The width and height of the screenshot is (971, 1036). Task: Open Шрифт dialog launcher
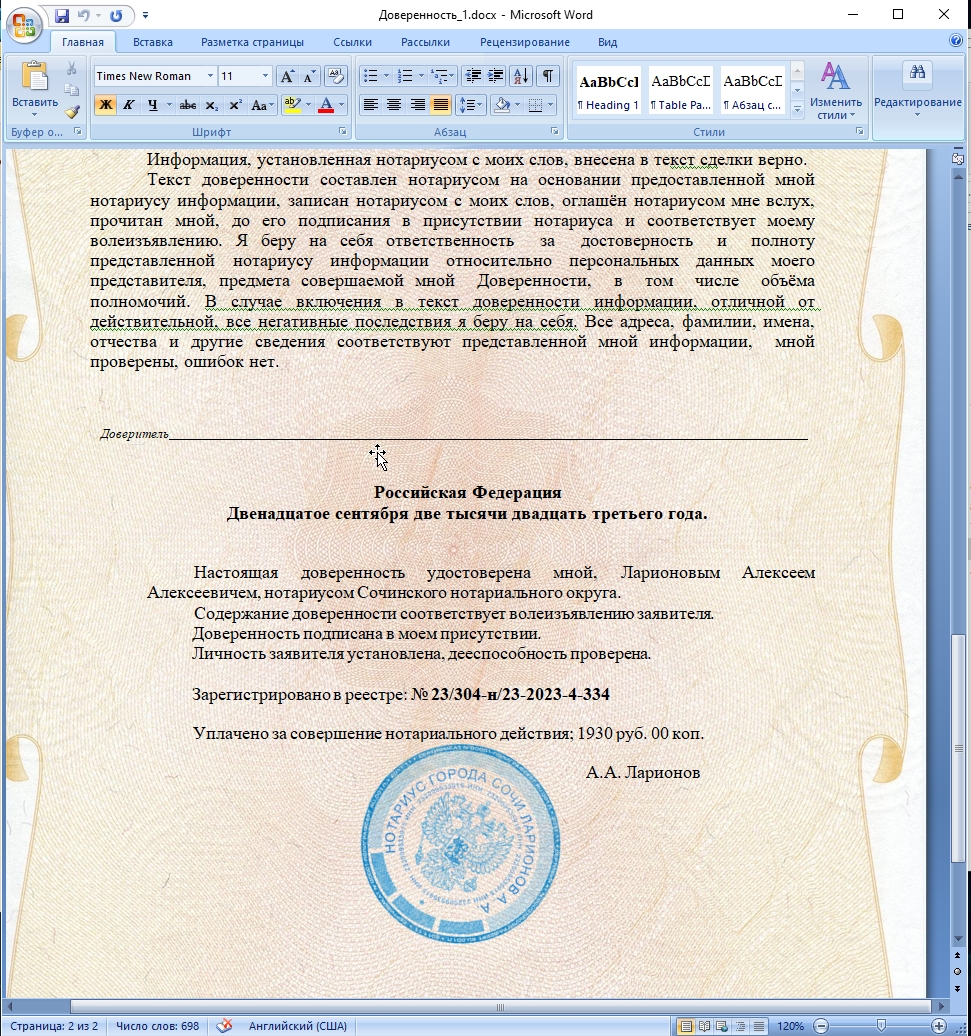click(x=343, y=131)
